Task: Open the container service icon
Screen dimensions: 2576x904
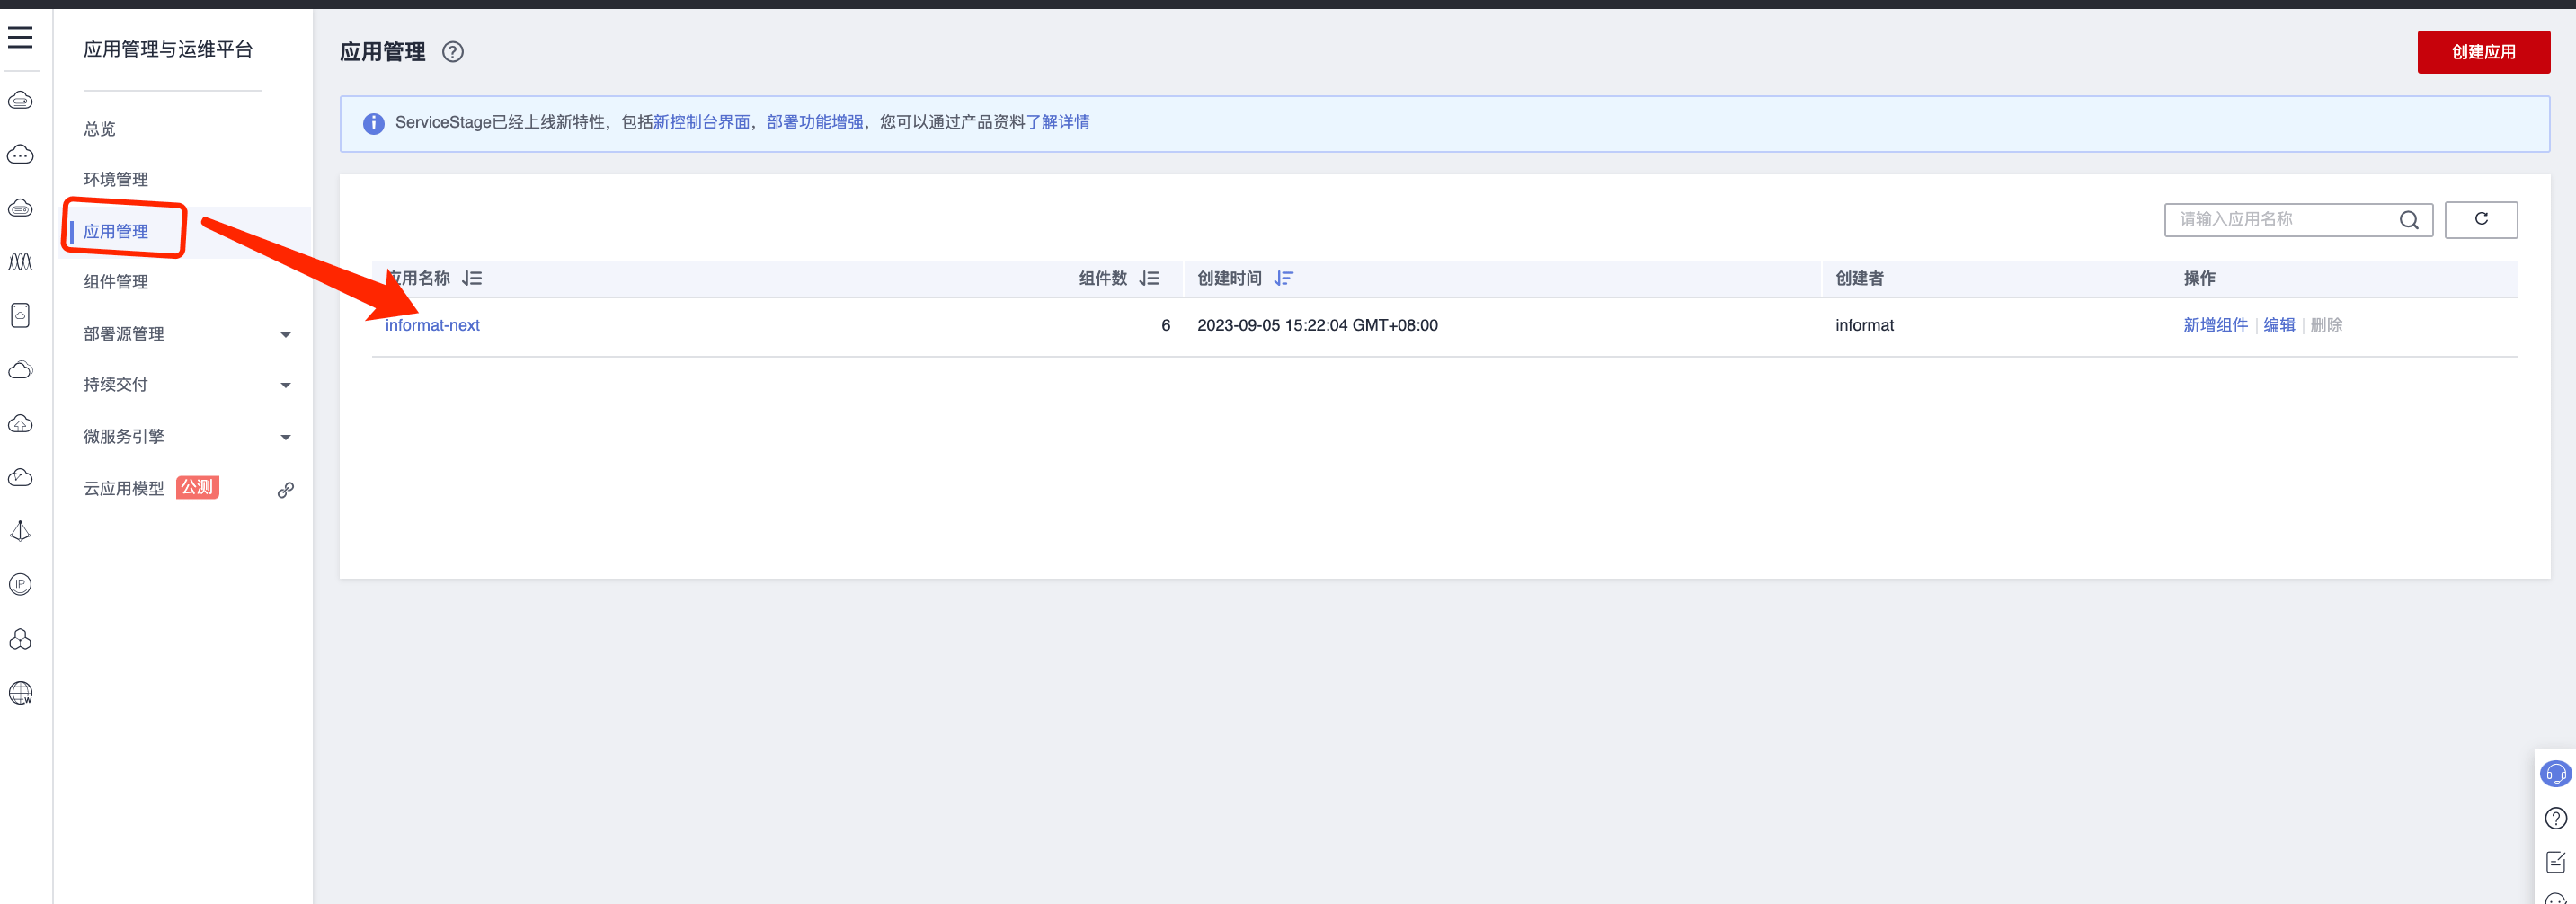Action: click(21, 315)
